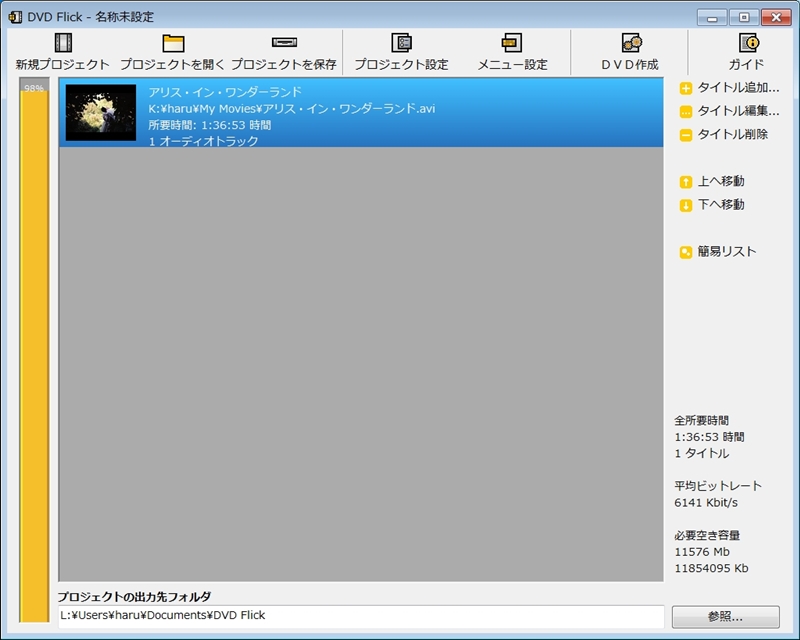Click the 所要時間: 1:36:53 時間 line in the title row
The image size is (800, 640).
point(210,125)
